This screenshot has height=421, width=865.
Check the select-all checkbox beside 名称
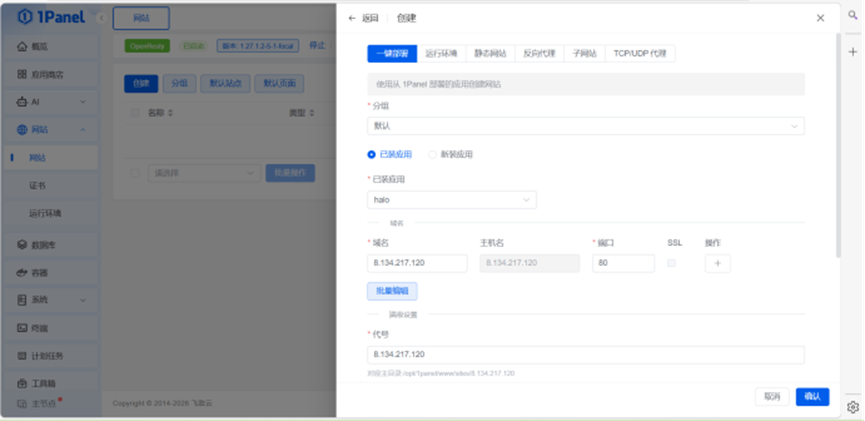[x=135, y=113]
